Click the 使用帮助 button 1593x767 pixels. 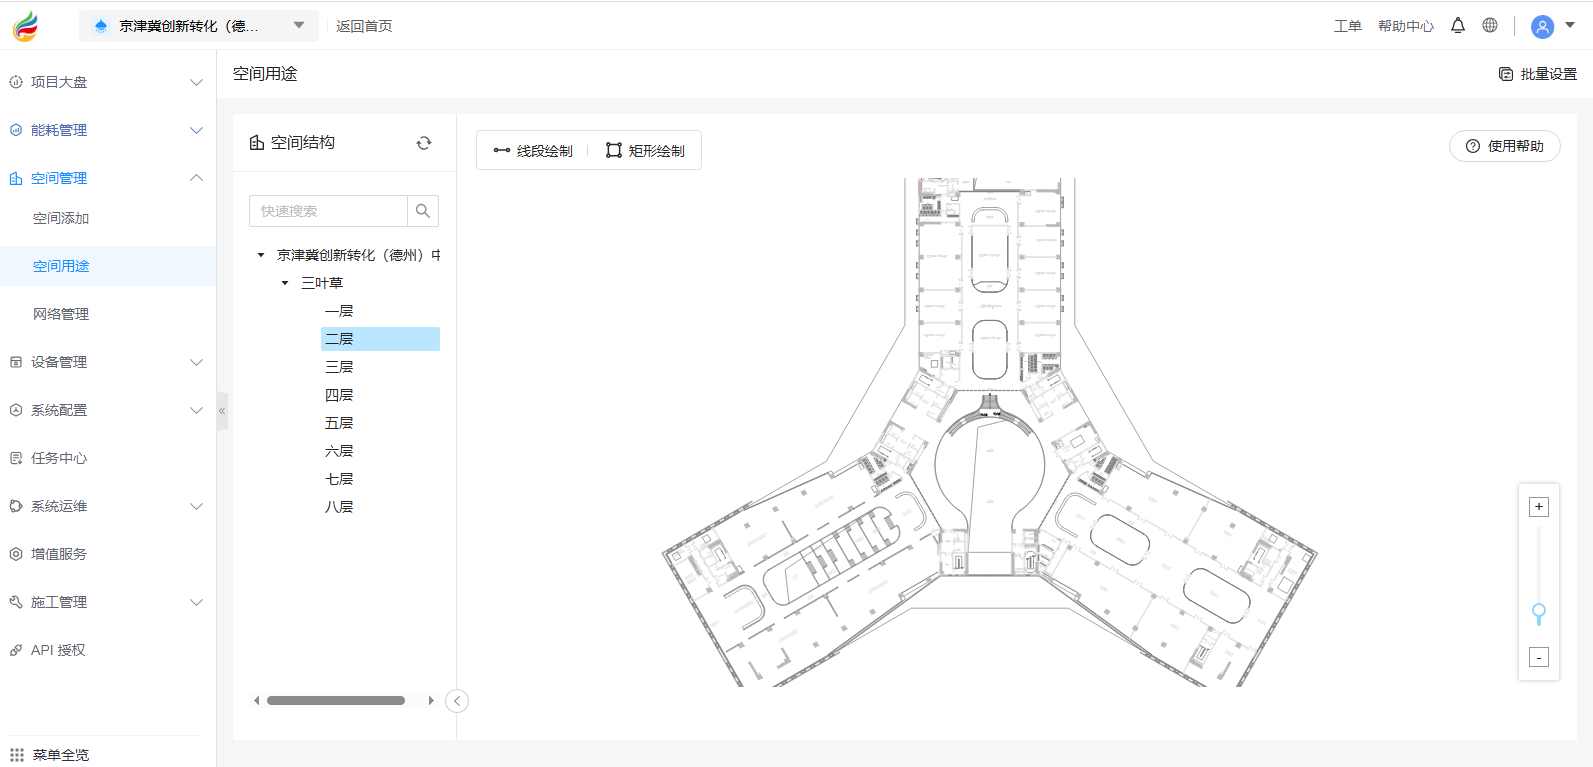(x=1504, y=146)
